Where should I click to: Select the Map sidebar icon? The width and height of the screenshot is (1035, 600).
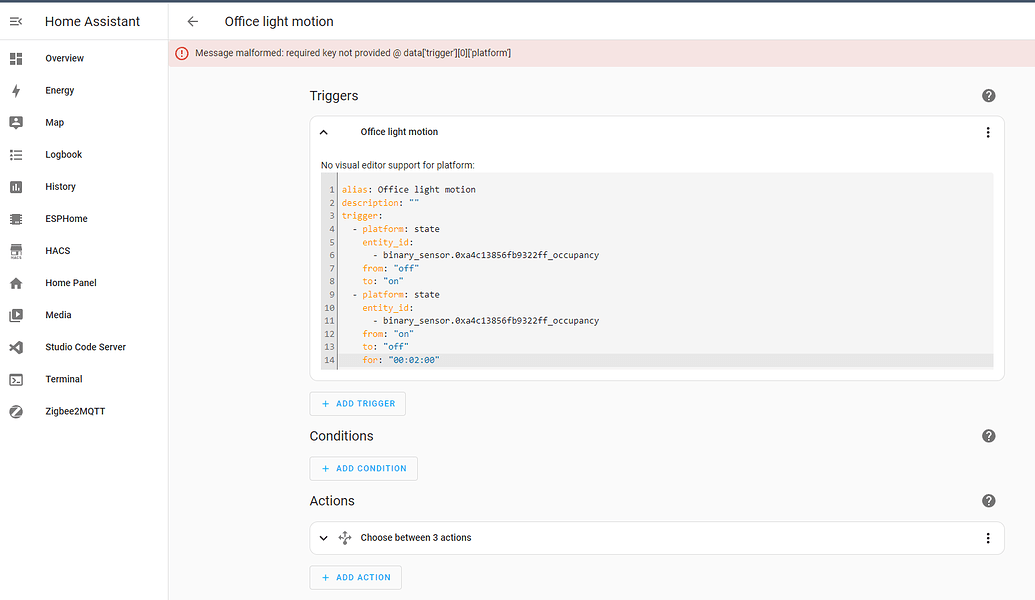pos(16,122)
